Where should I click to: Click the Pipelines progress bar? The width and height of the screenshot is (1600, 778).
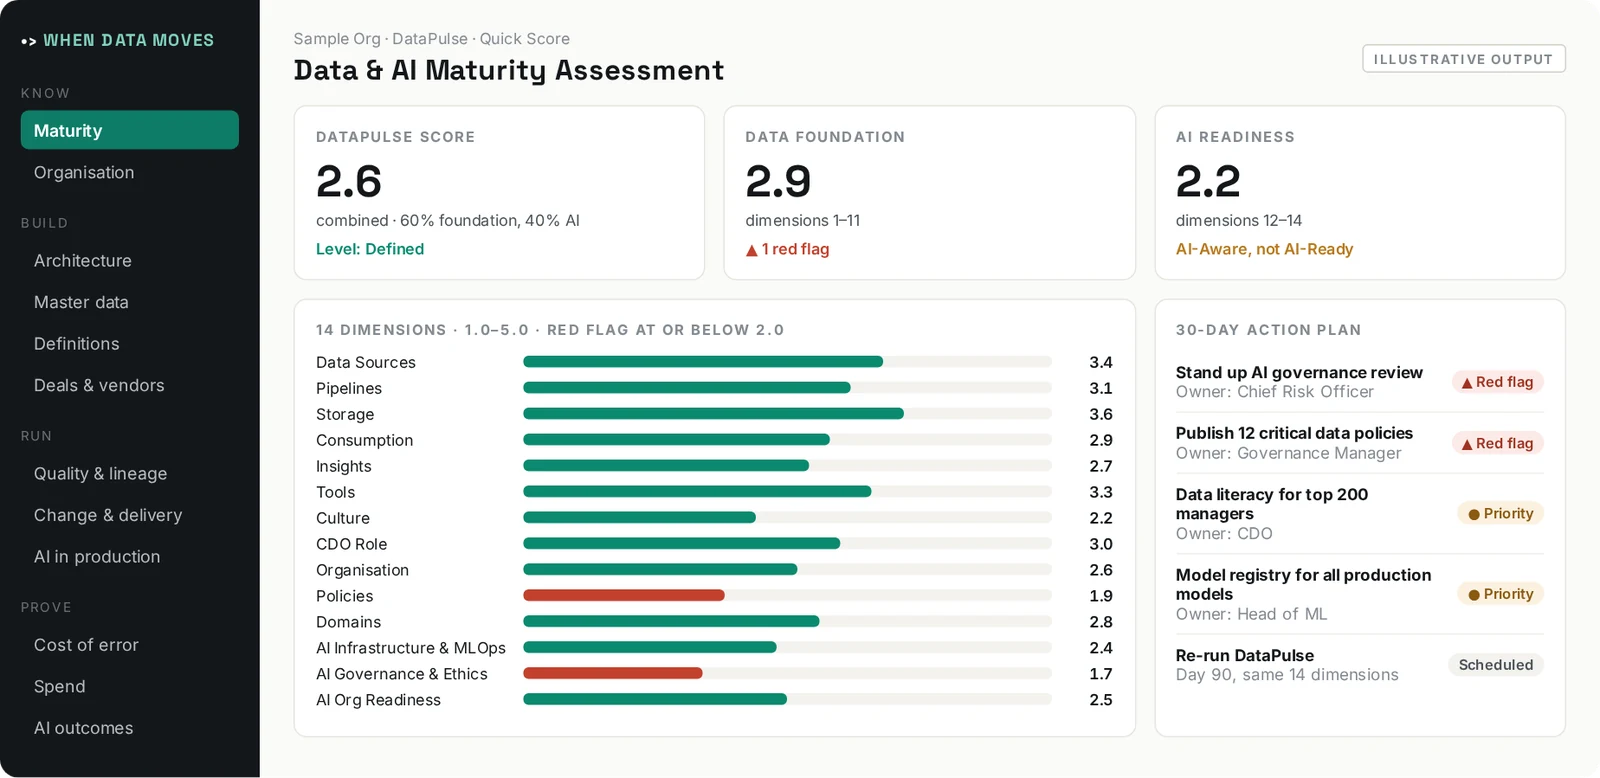[787, 388]
